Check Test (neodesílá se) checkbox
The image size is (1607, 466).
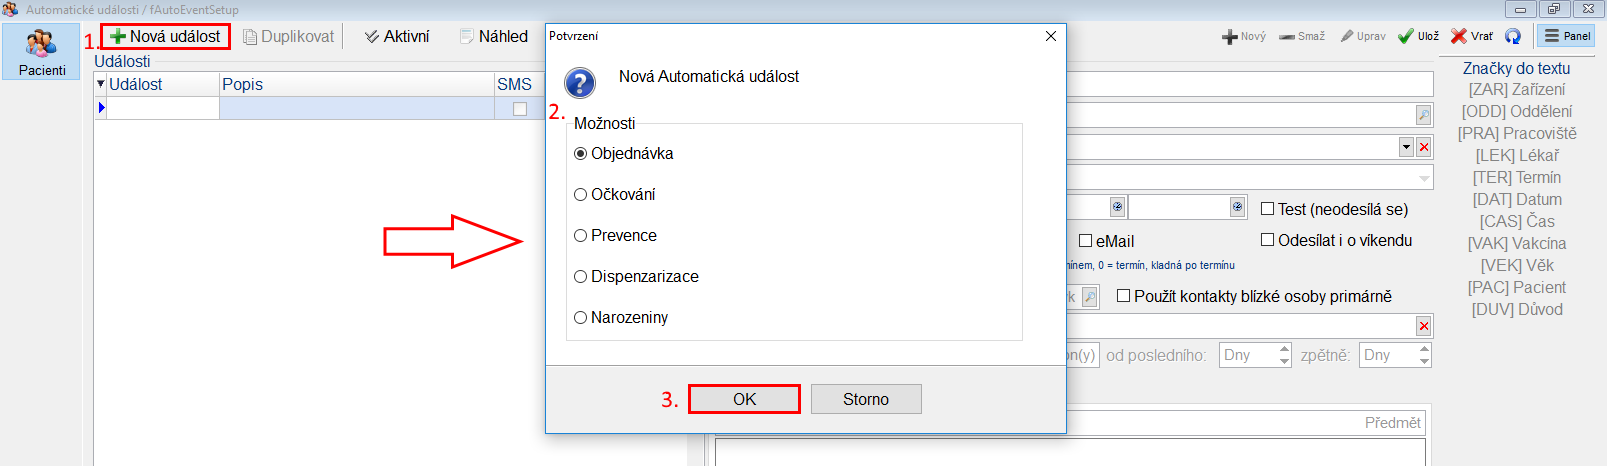tap(1268, 209)
